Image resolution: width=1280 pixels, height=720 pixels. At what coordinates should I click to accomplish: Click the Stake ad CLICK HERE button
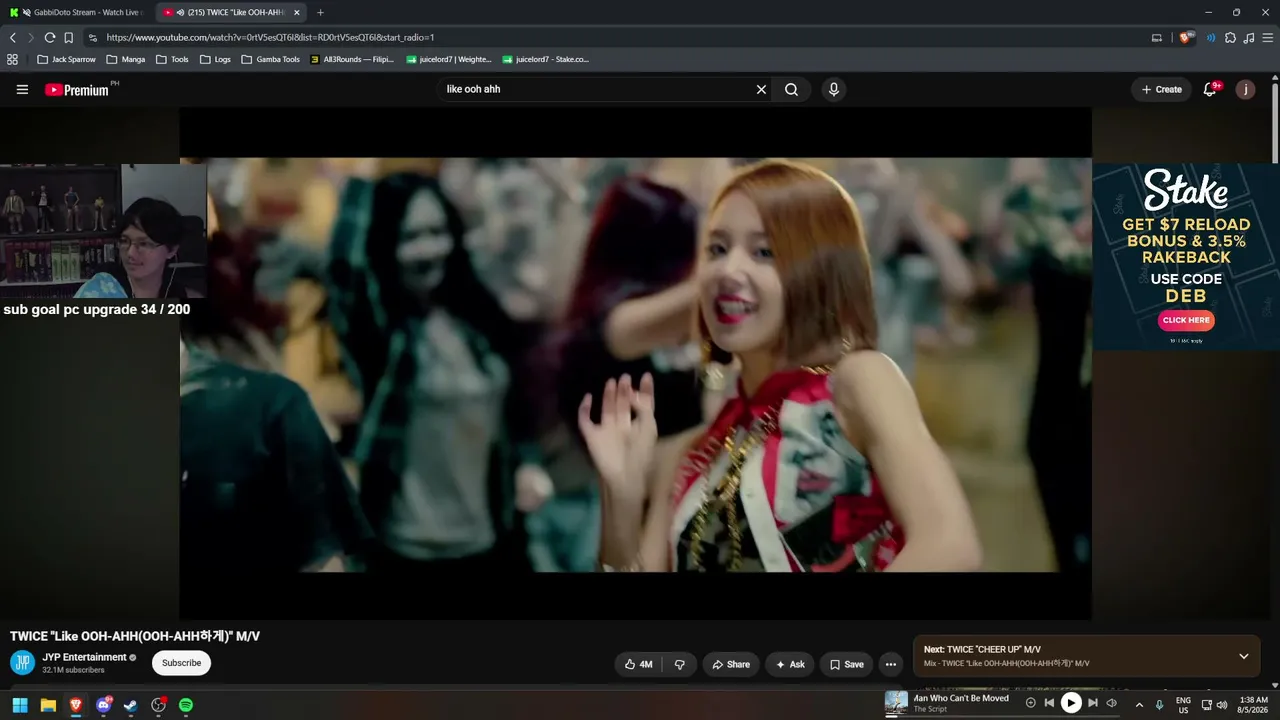pos(1186,320)
